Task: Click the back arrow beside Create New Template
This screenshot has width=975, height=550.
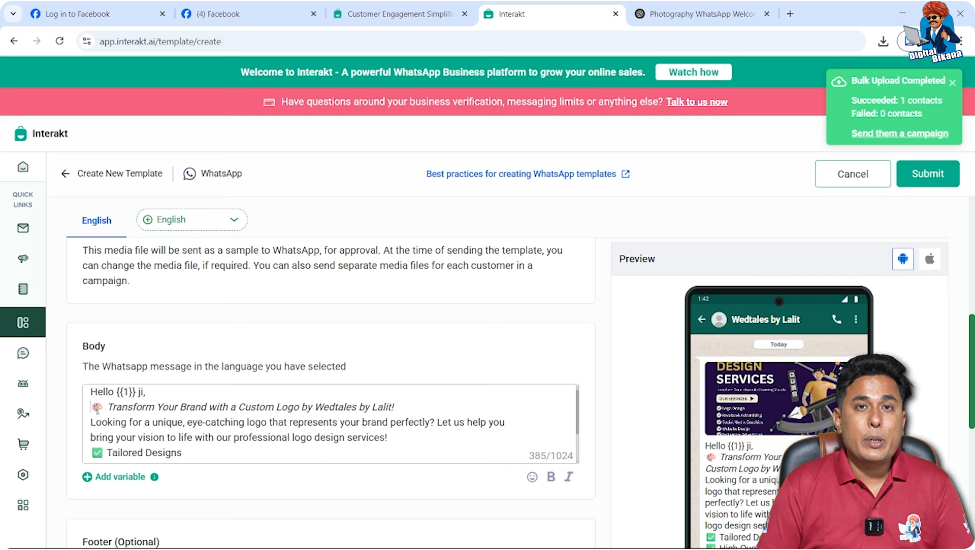Action: coord(65,173)
